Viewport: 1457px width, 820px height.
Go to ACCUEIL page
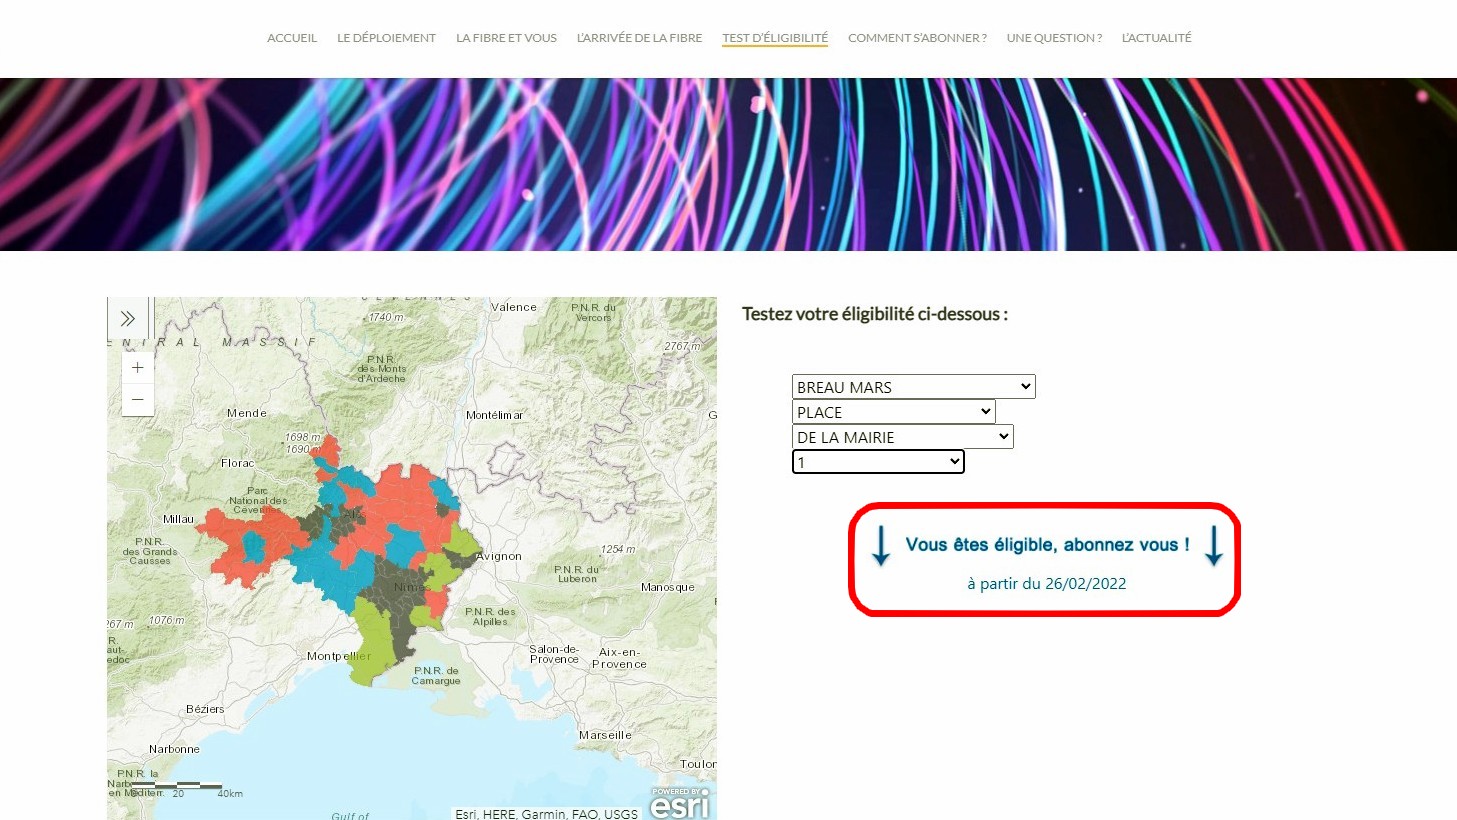[x=292, y=38]
